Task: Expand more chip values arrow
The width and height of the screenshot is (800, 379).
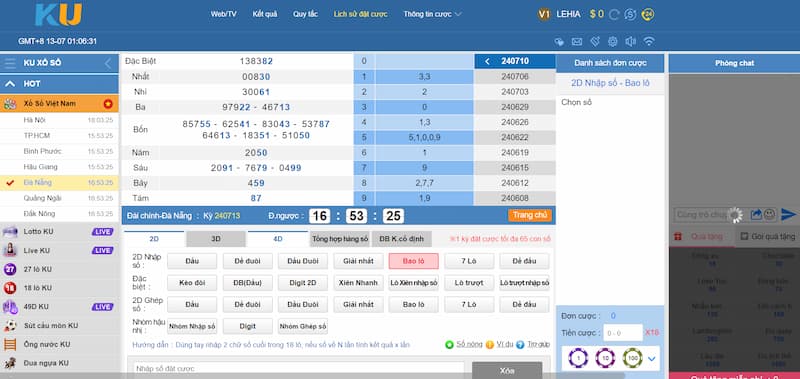Action: pos(652,359)
